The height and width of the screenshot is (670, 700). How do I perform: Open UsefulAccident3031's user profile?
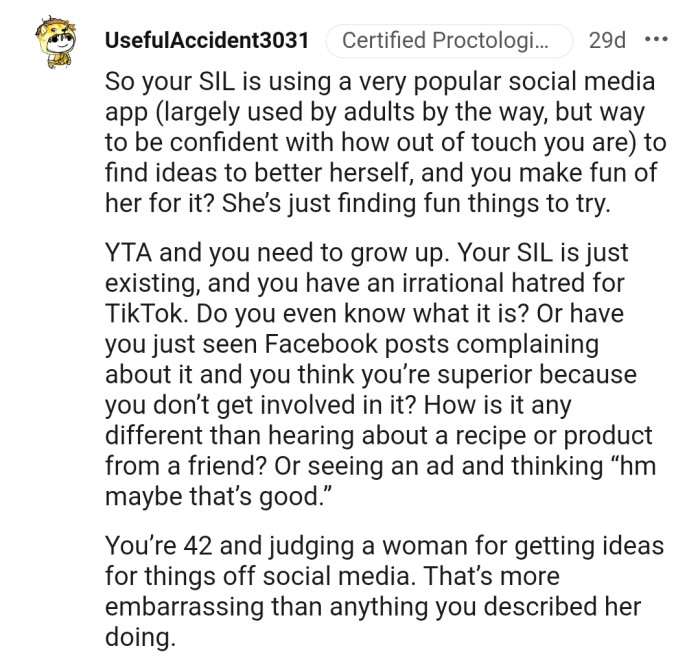pos(206,42)
